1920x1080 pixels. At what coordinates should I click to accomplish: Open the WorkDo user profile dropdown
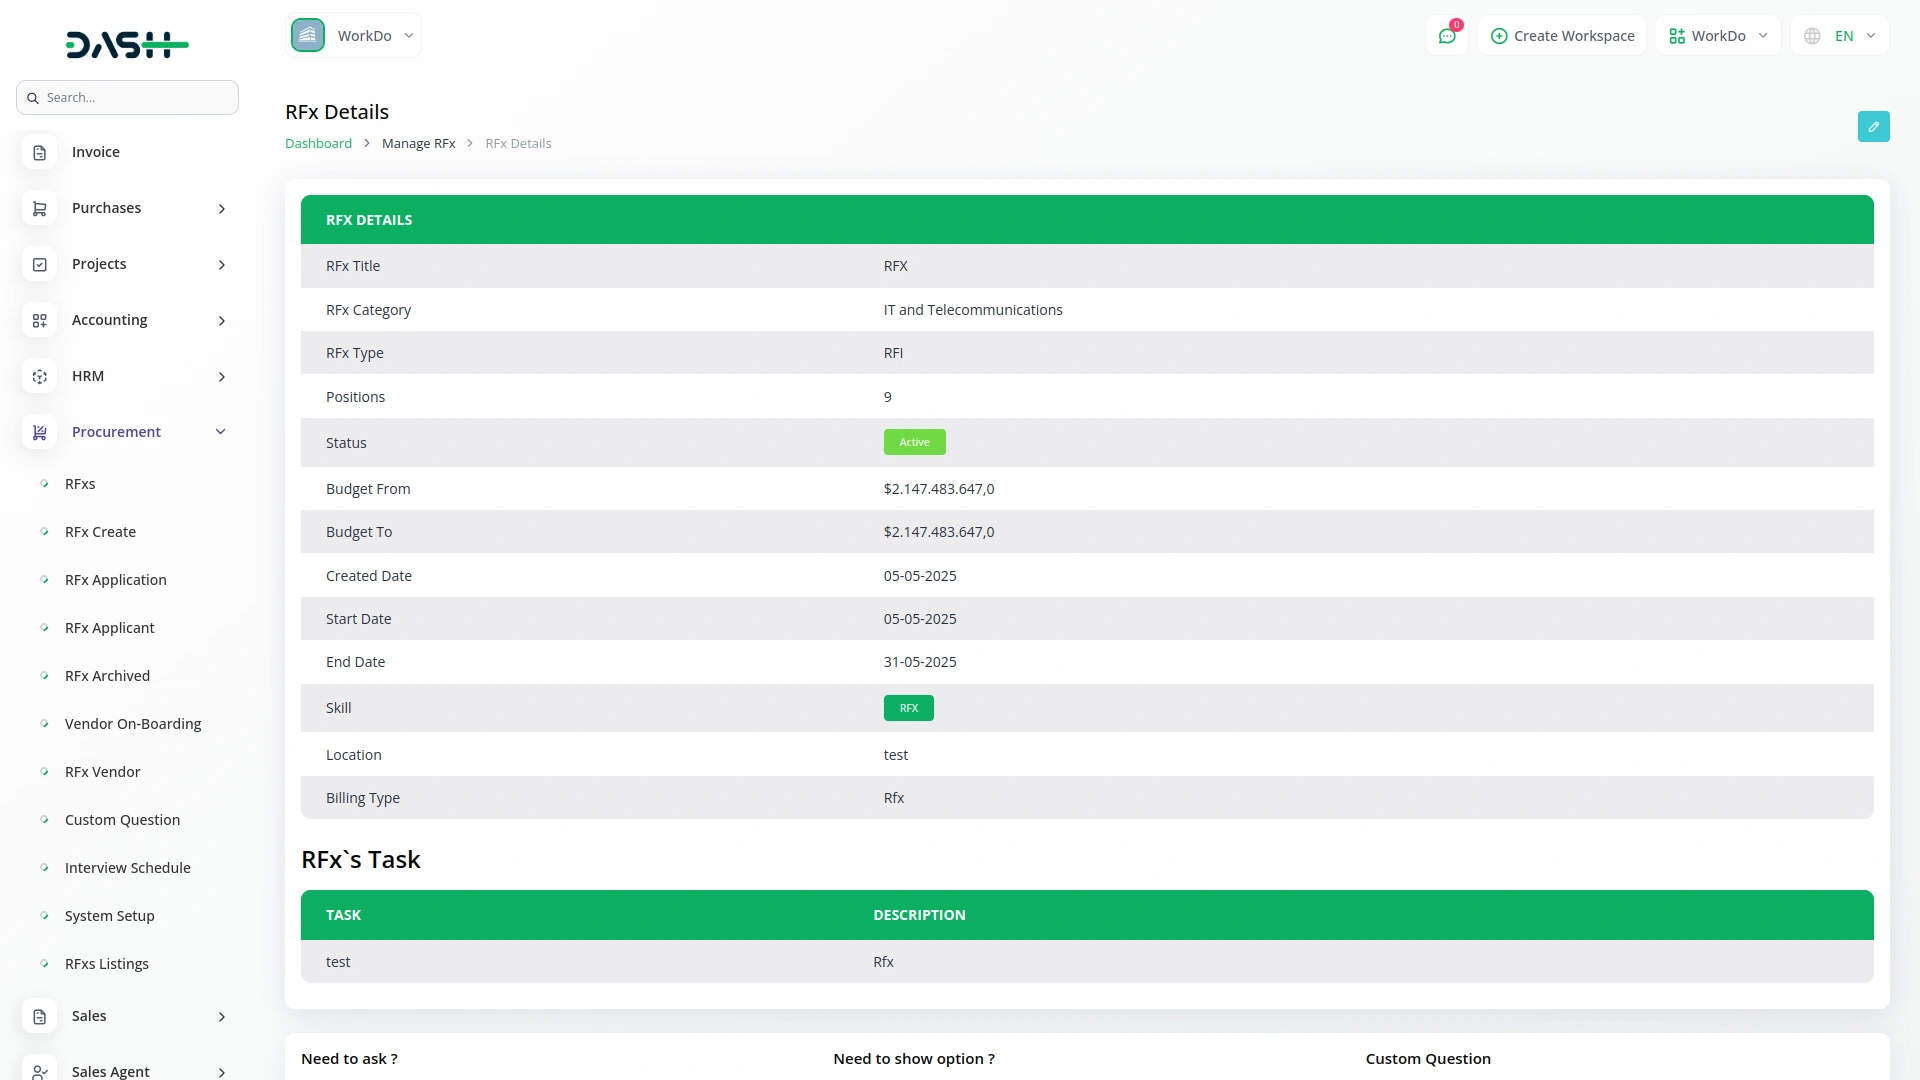pos(1718,36)
